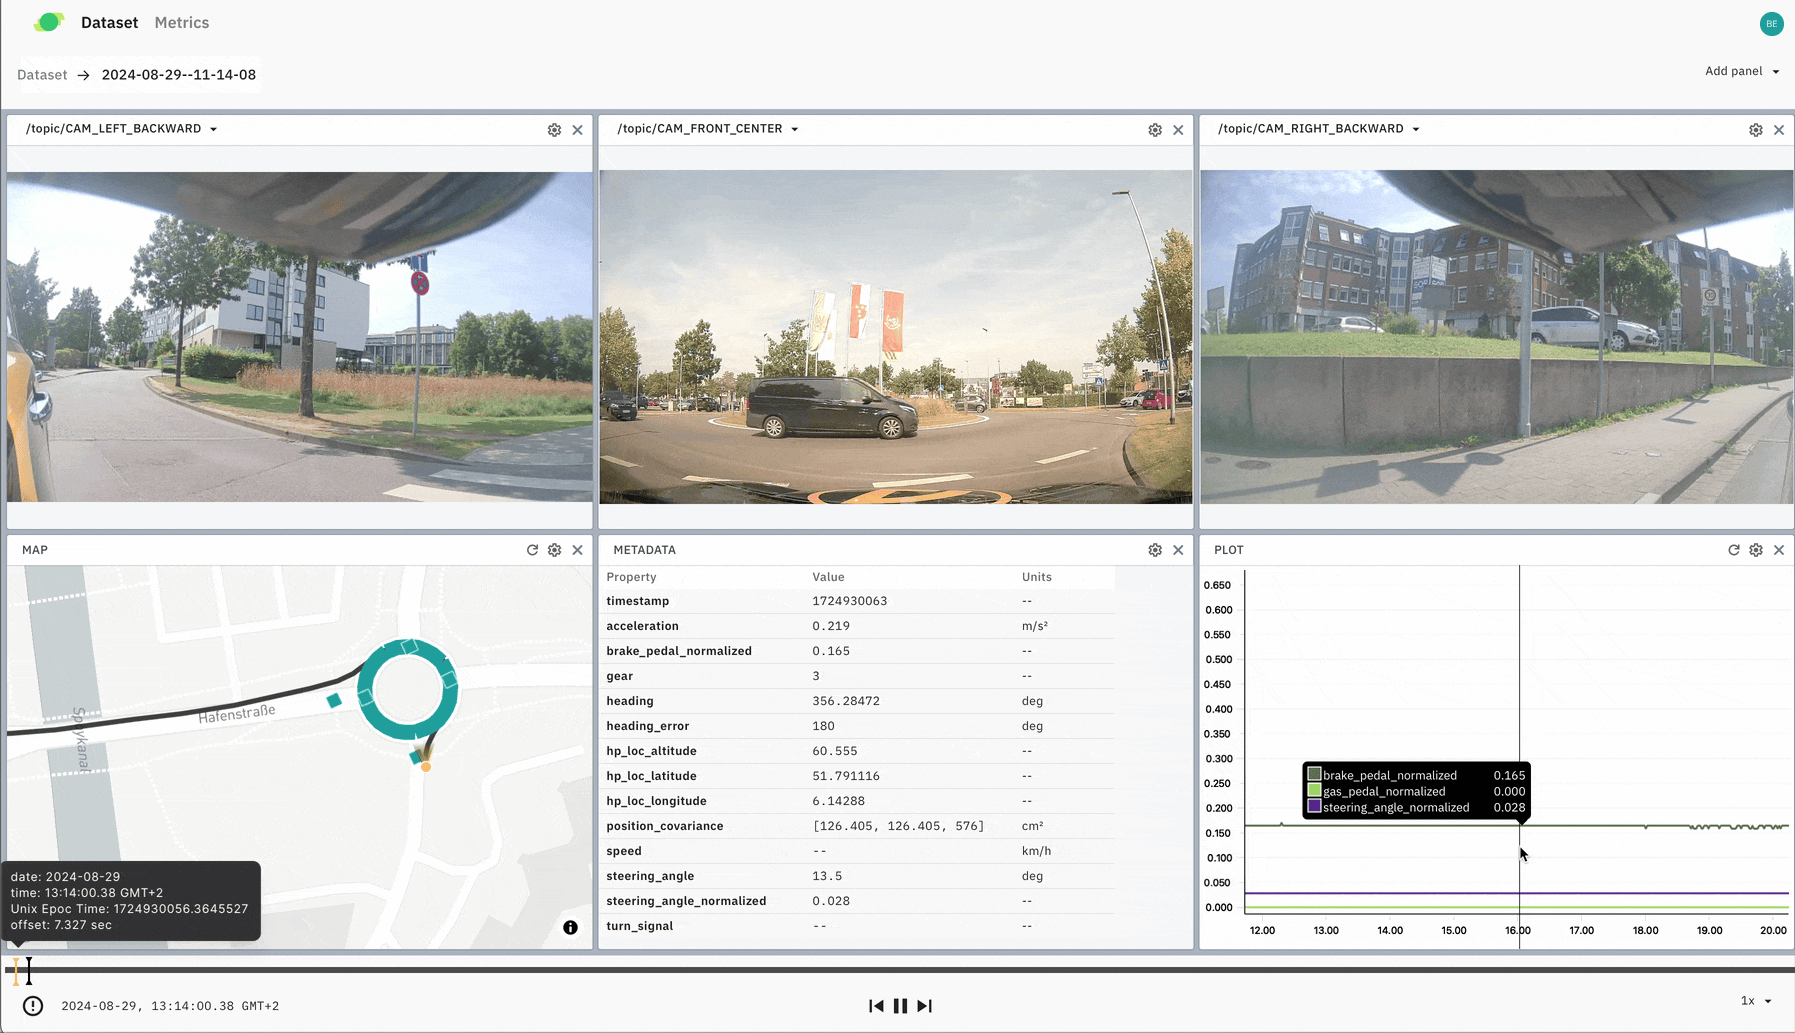Image resolution: width=1795 pixels, height=1033 pixels.
Task: Go to Dataset breadcrumb link
Action: coord(42,75)
